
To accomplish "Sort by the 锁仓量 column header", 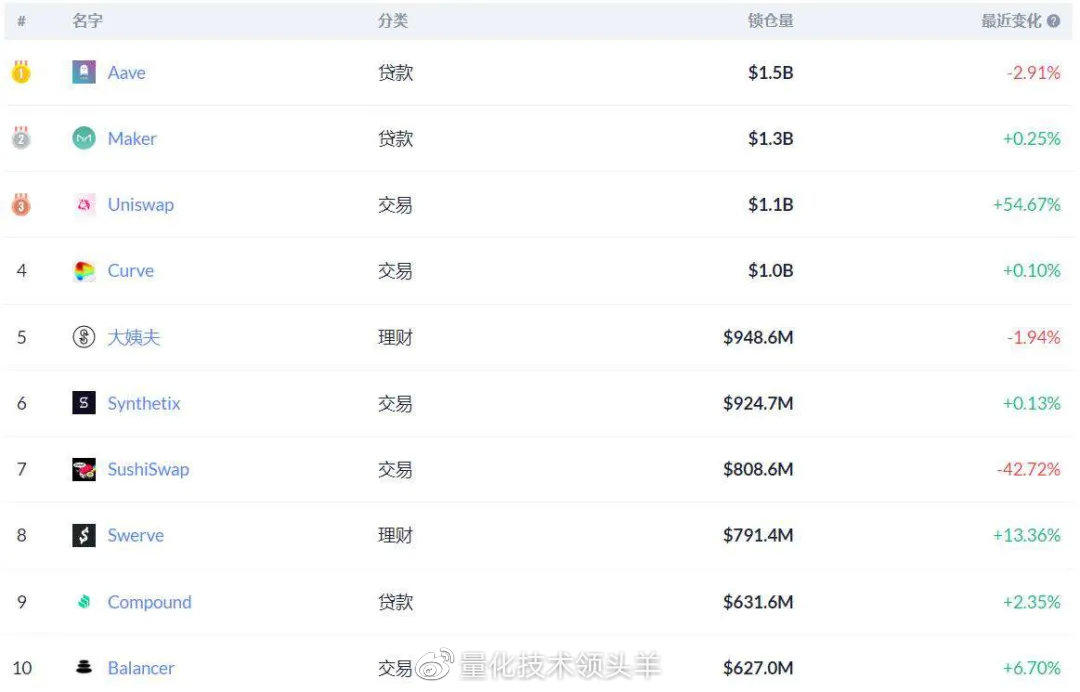I will tap(770, 21).
